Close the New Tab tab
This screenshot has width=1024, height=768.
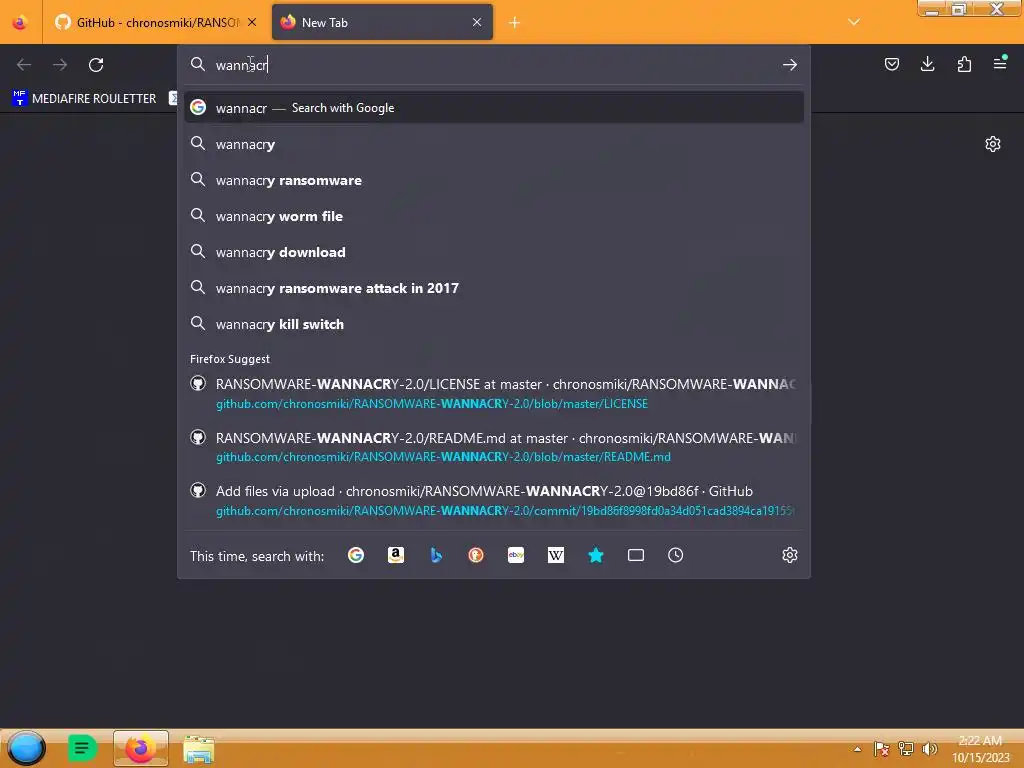point(477,22)
